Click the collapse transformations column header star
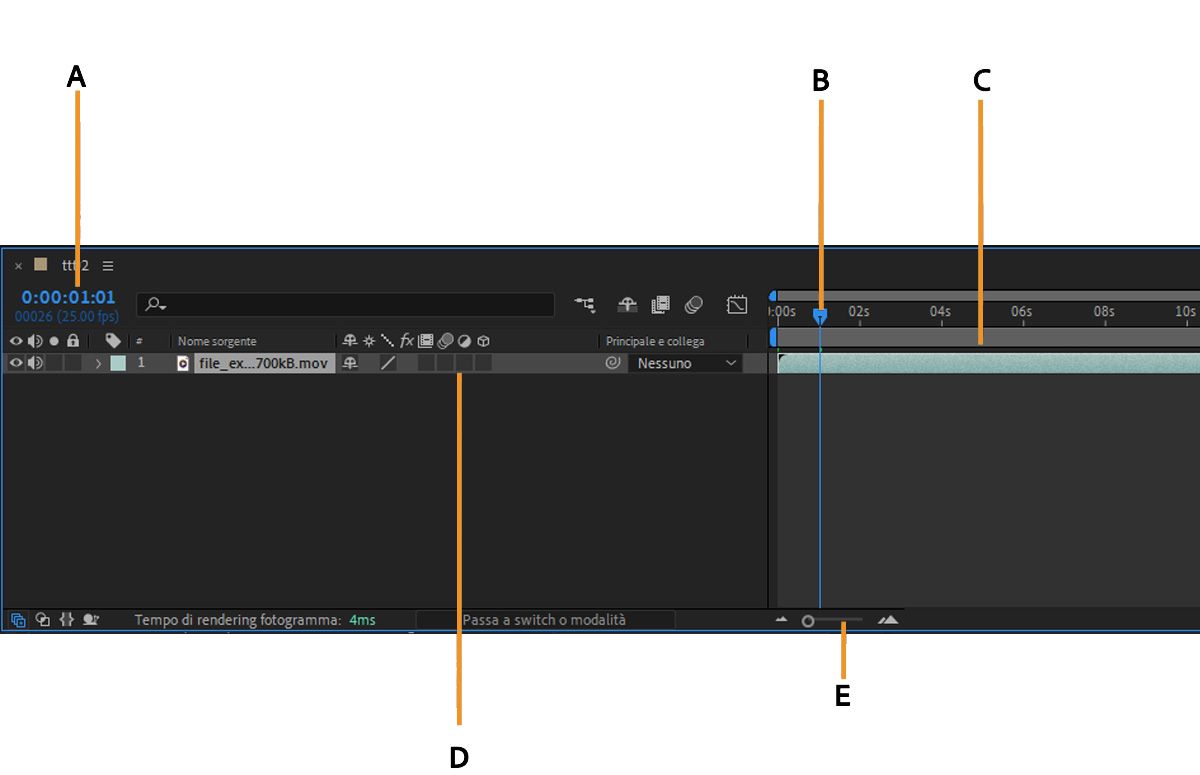 pyautogui.click(x=369, y=341)
